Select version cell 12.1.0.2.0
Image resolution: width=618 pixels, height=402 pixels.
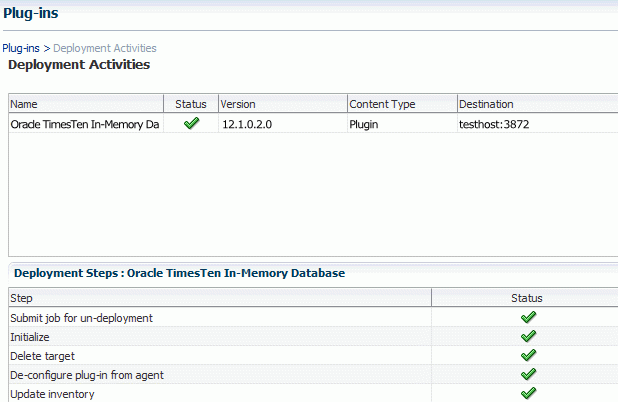(247, 124)
